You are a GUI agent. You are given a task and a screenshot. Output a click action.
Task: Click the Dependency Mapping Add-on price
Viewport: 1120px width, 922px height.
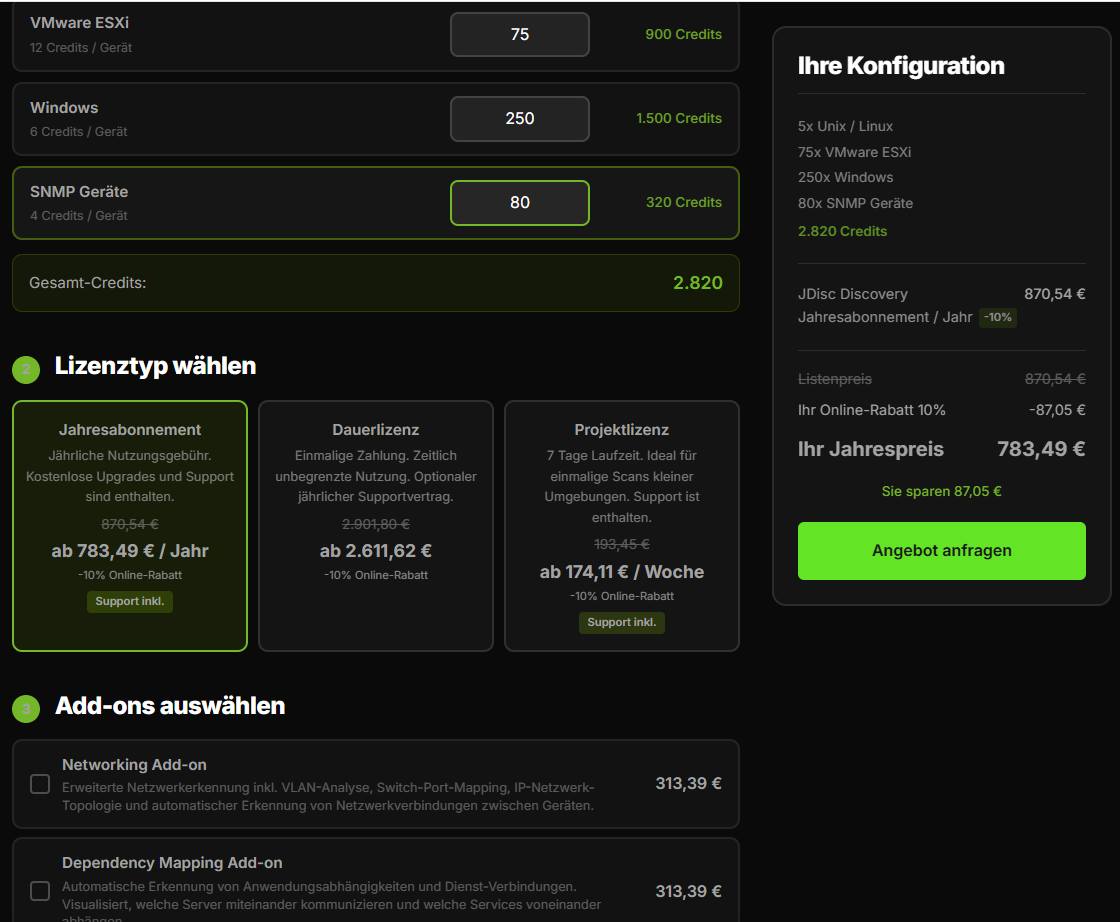point(688,891)
